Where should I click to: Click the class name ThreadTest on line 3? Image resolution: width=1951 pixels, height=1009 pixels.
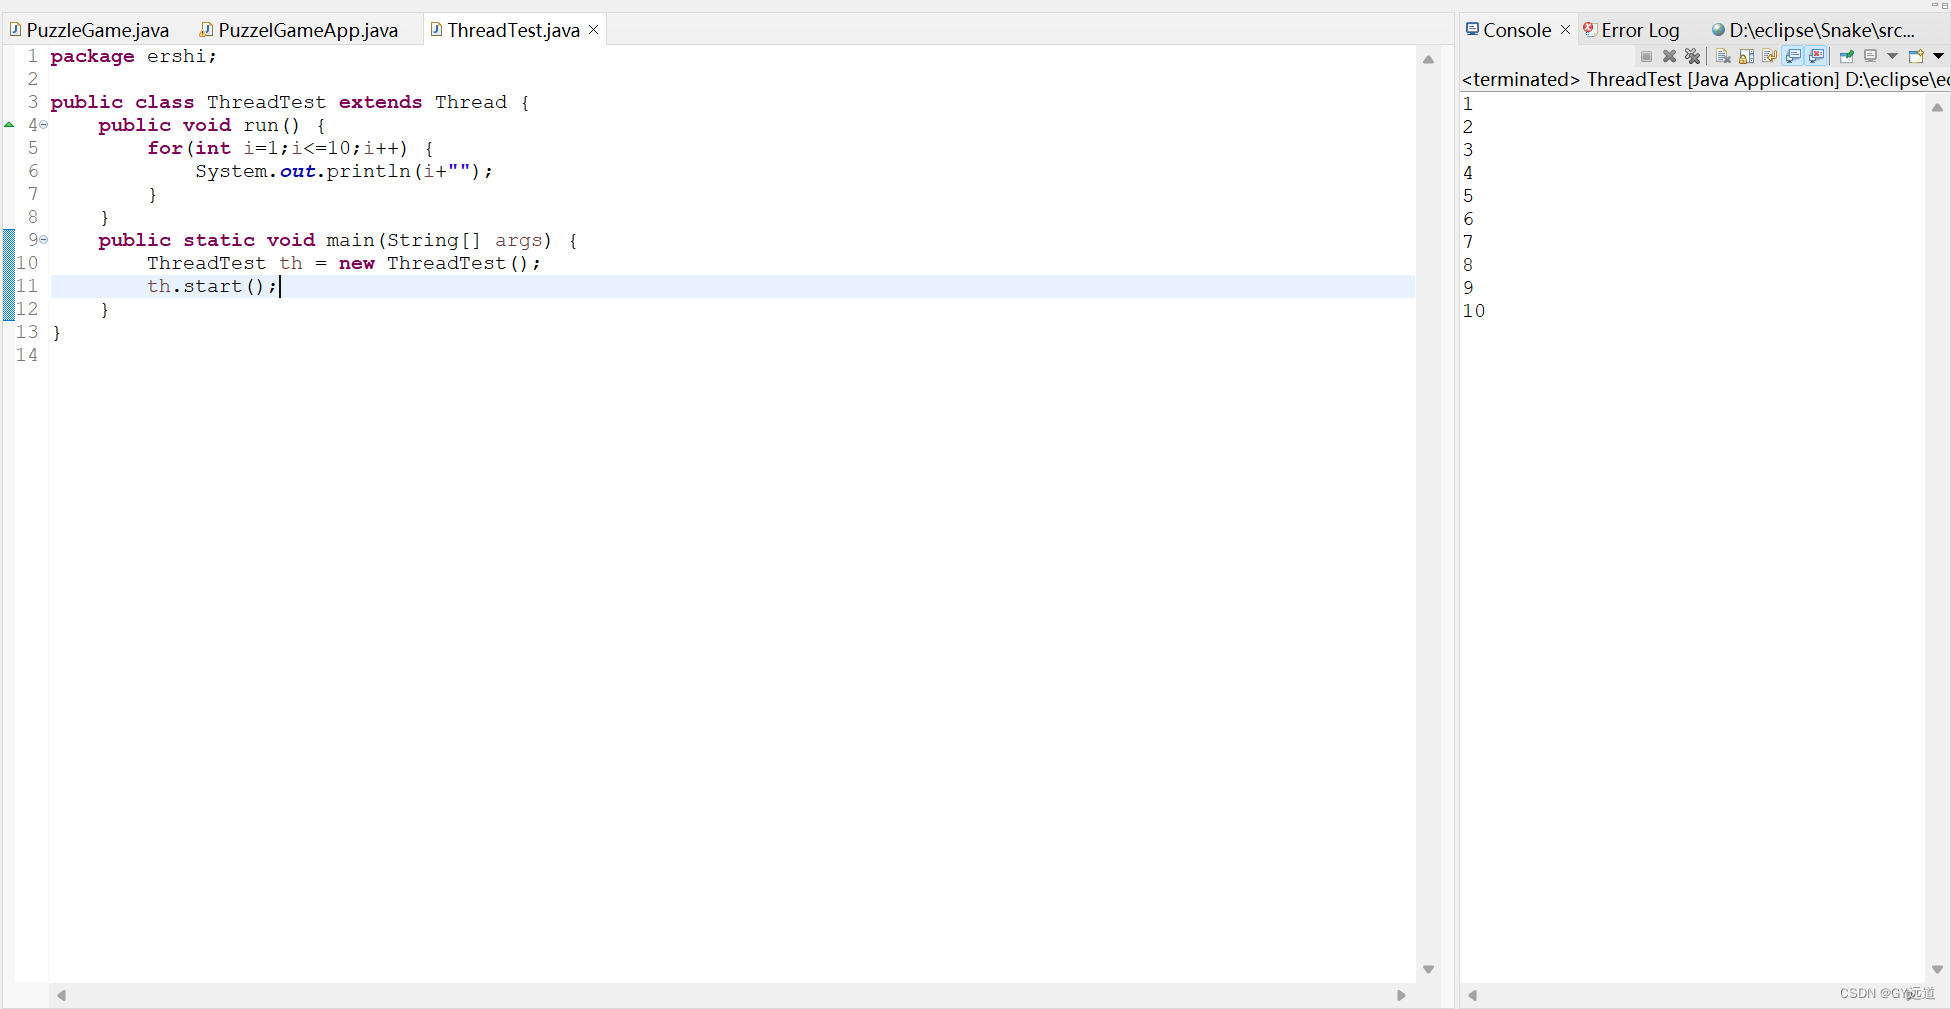tap(266, 102)
